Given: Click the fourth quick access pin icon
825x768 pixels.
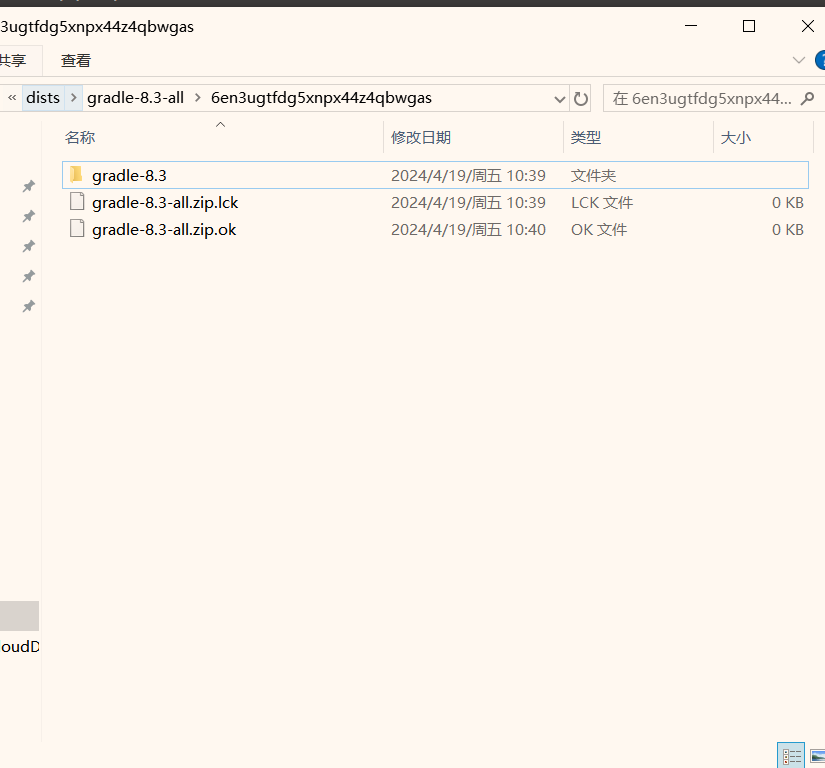Looking at the screenshot, I should tap(28, 276).
